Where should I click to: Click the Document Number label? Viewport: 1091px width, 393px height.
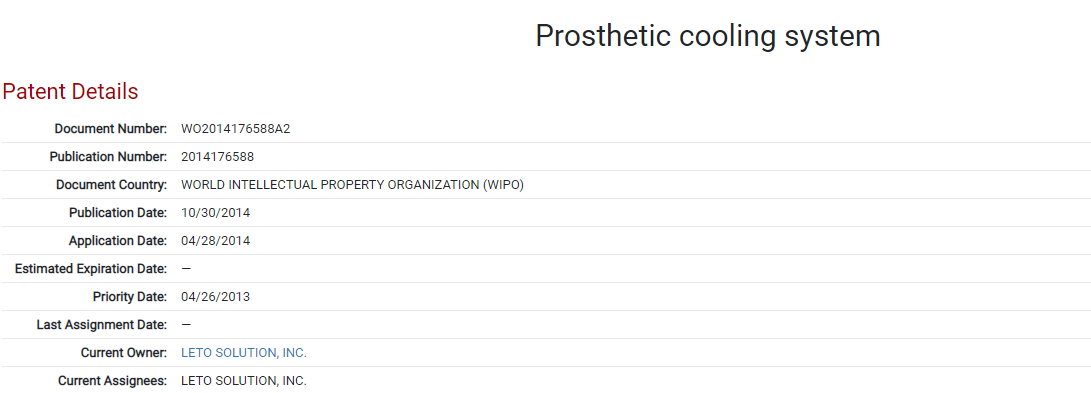coord(111,129)
